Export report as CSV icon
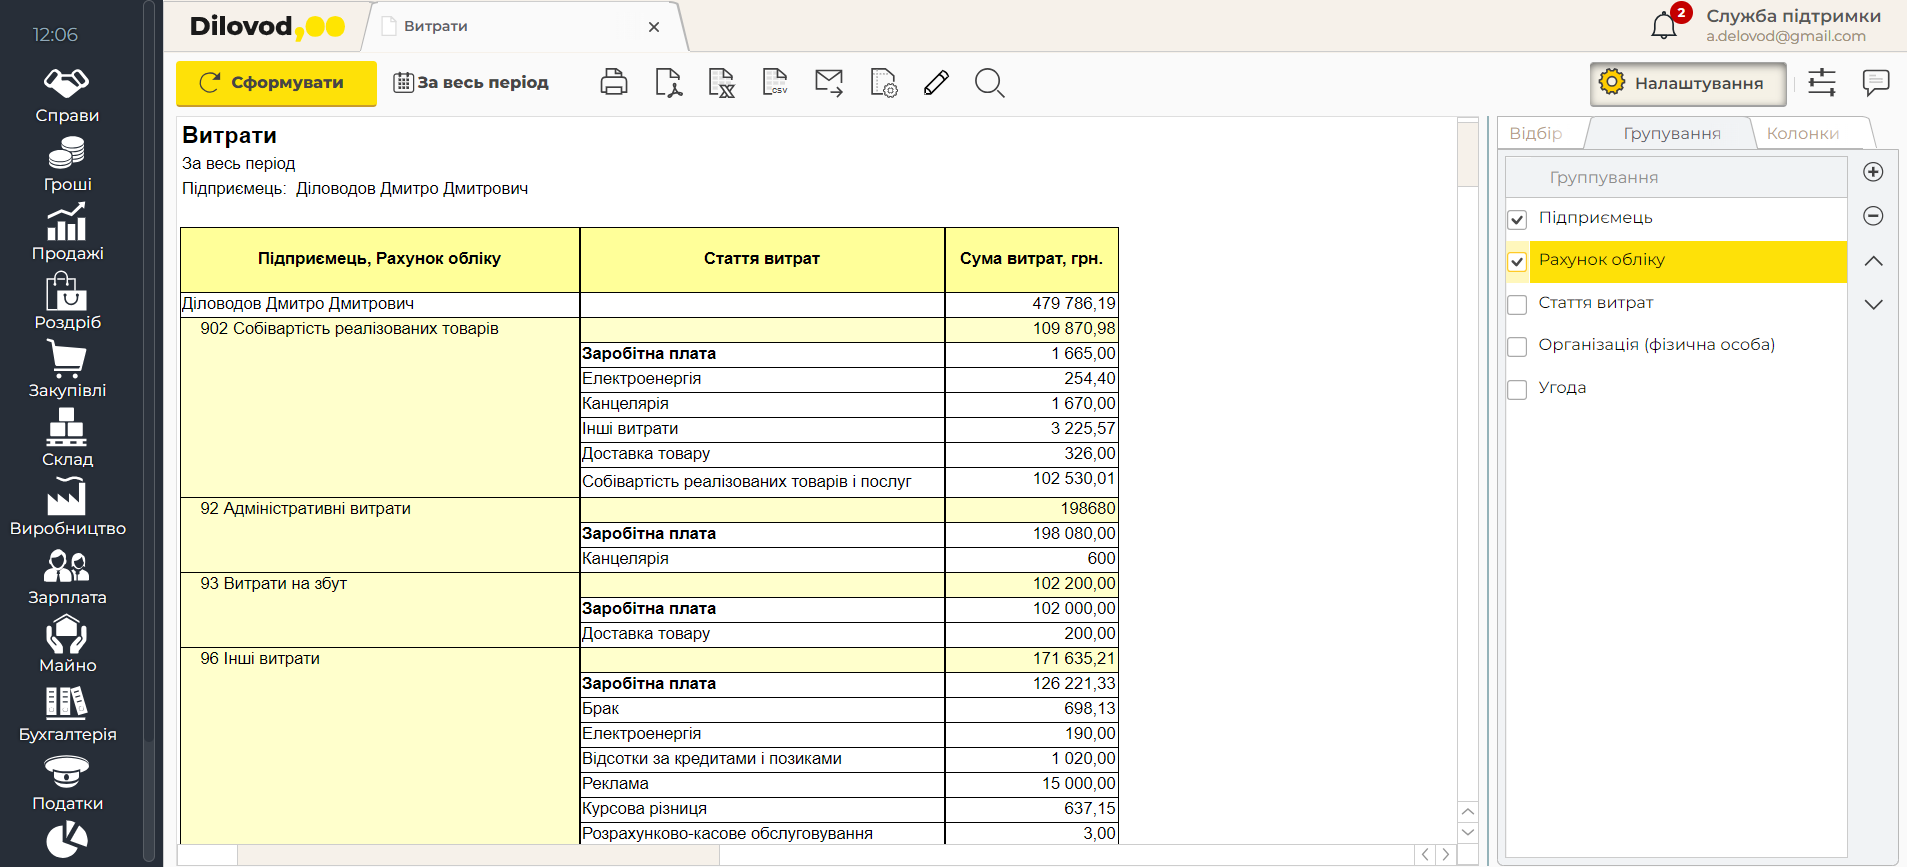This screenshot has height=867, width=1907. pos(775,83)
